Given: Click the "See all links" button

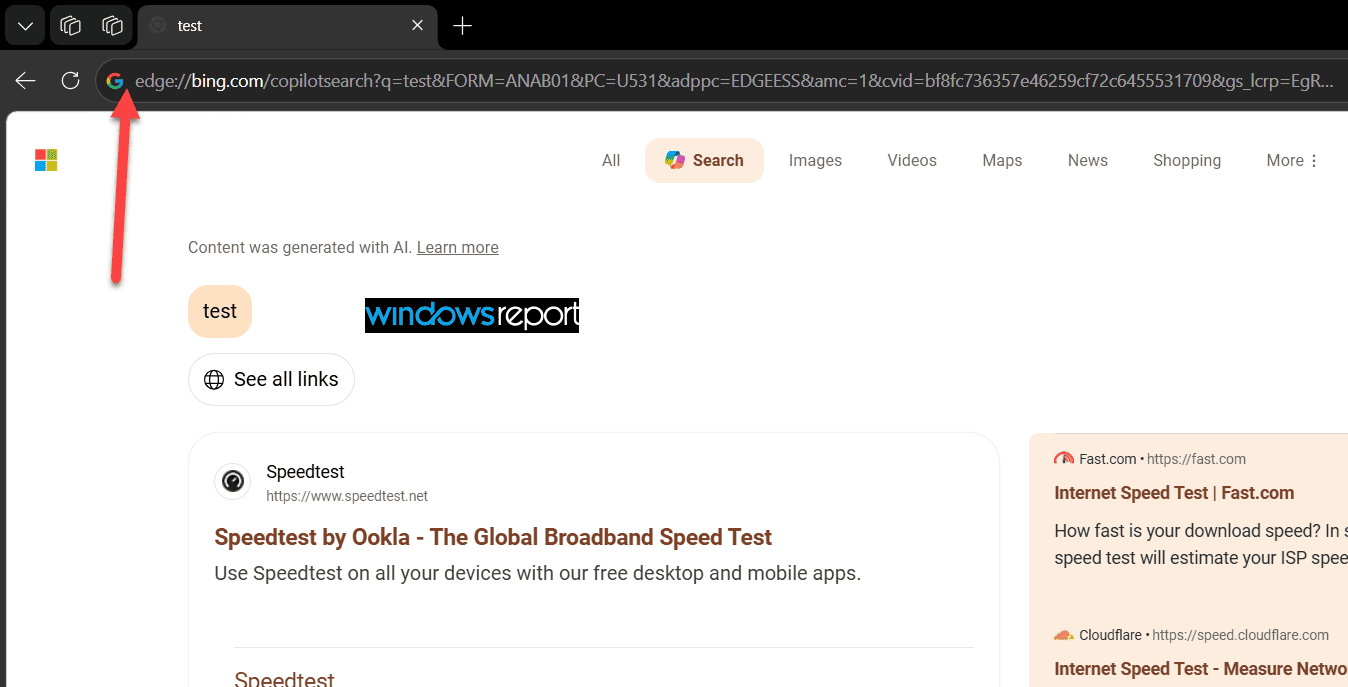Looking at the screenshot, I should (271, 379).
